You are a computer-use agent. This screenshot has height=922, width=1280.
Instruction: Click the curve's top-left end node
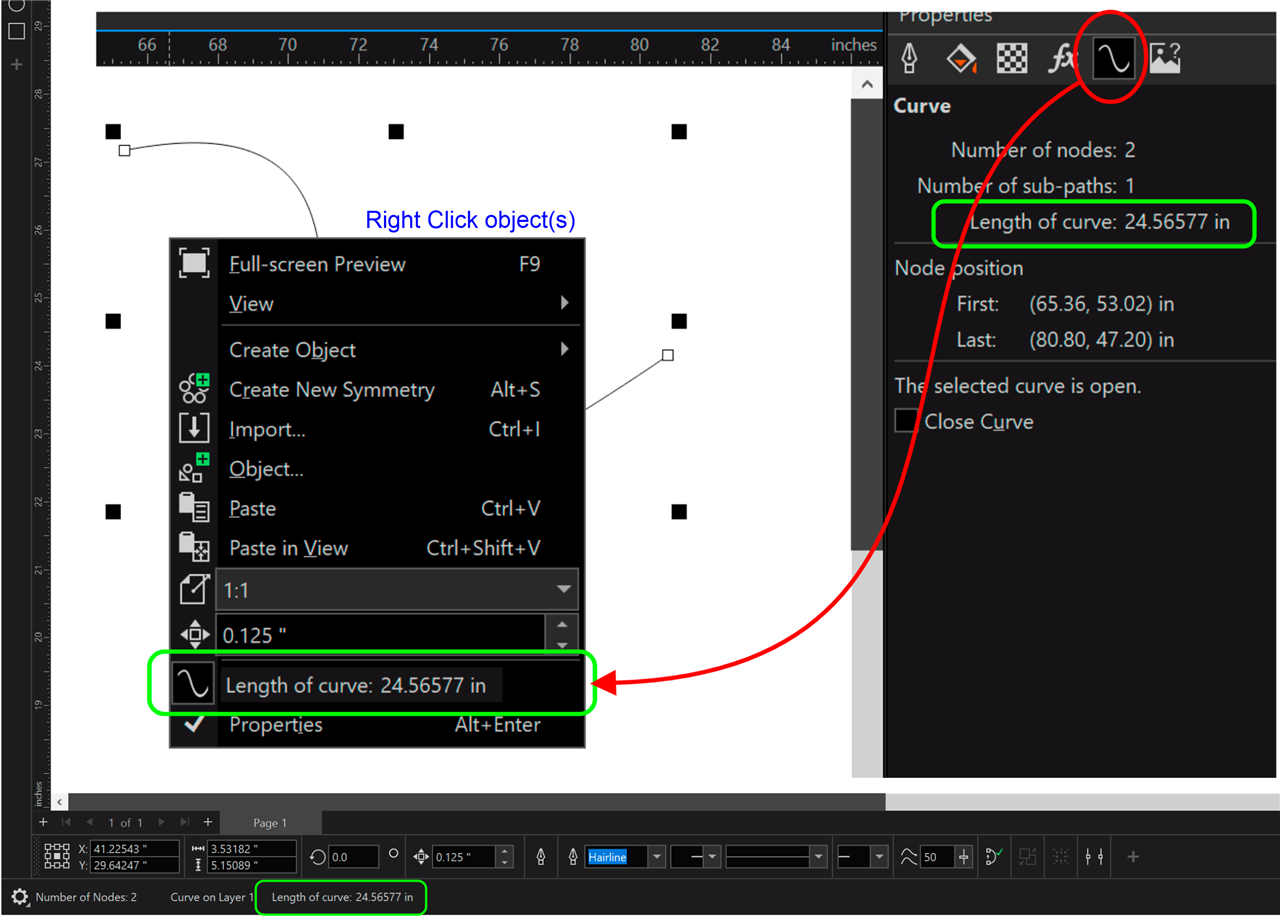125,150
